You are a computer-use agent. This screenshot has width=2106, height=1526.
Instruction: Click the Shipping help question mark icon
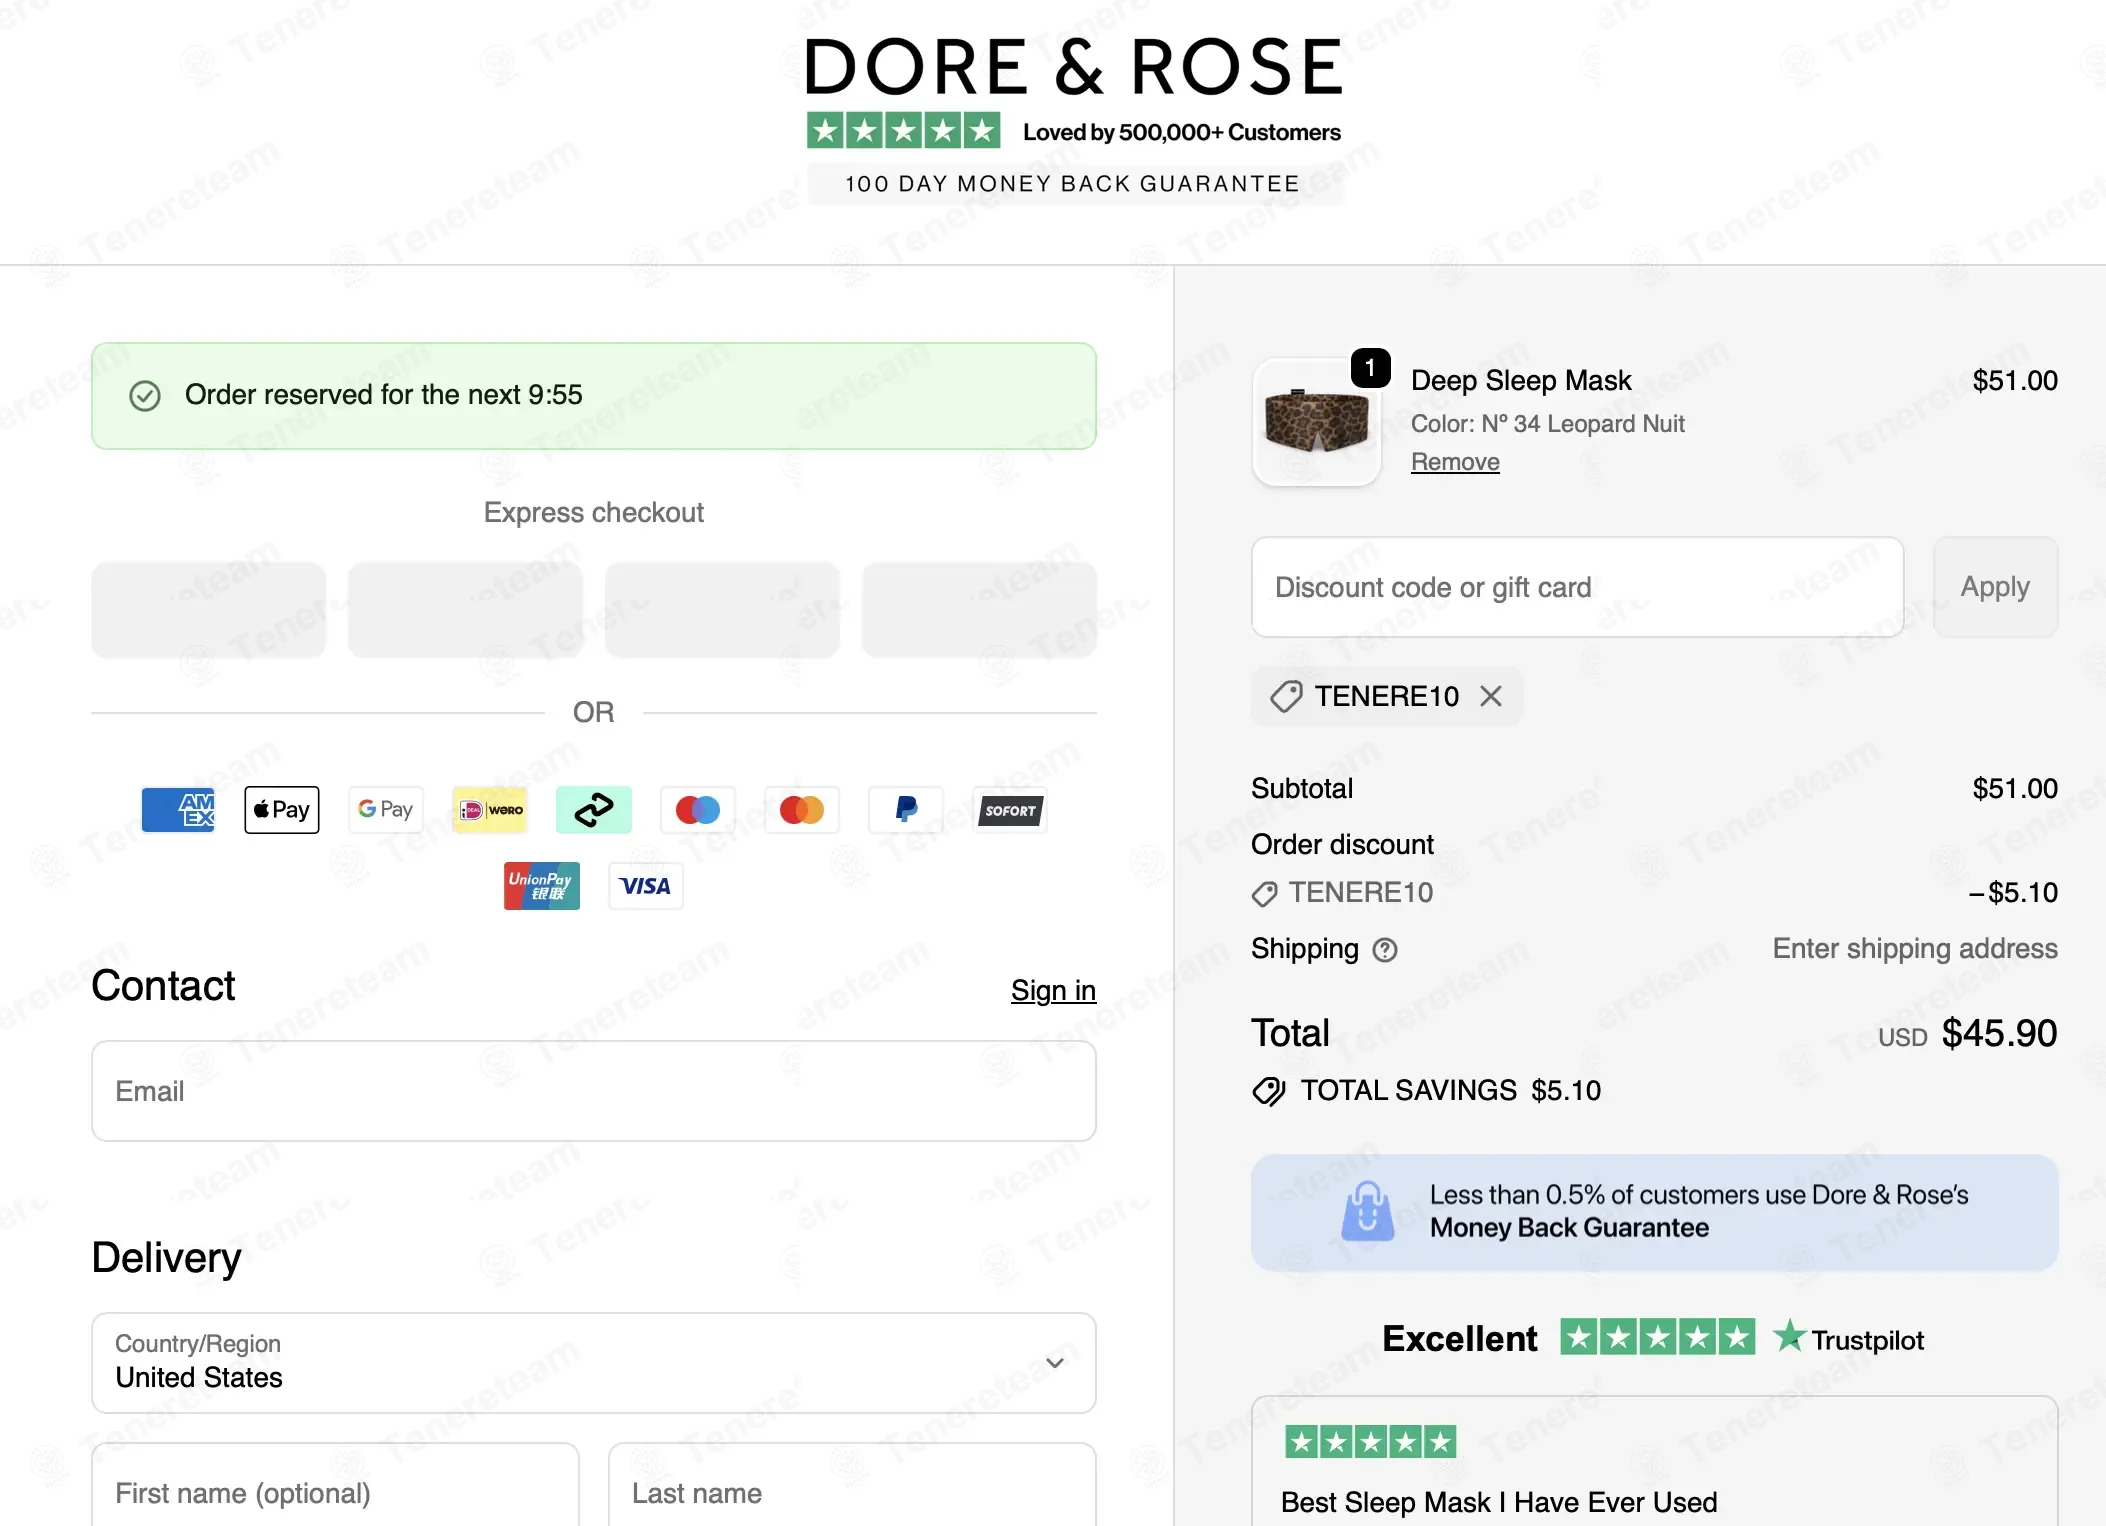click(x=1385, y=950)
